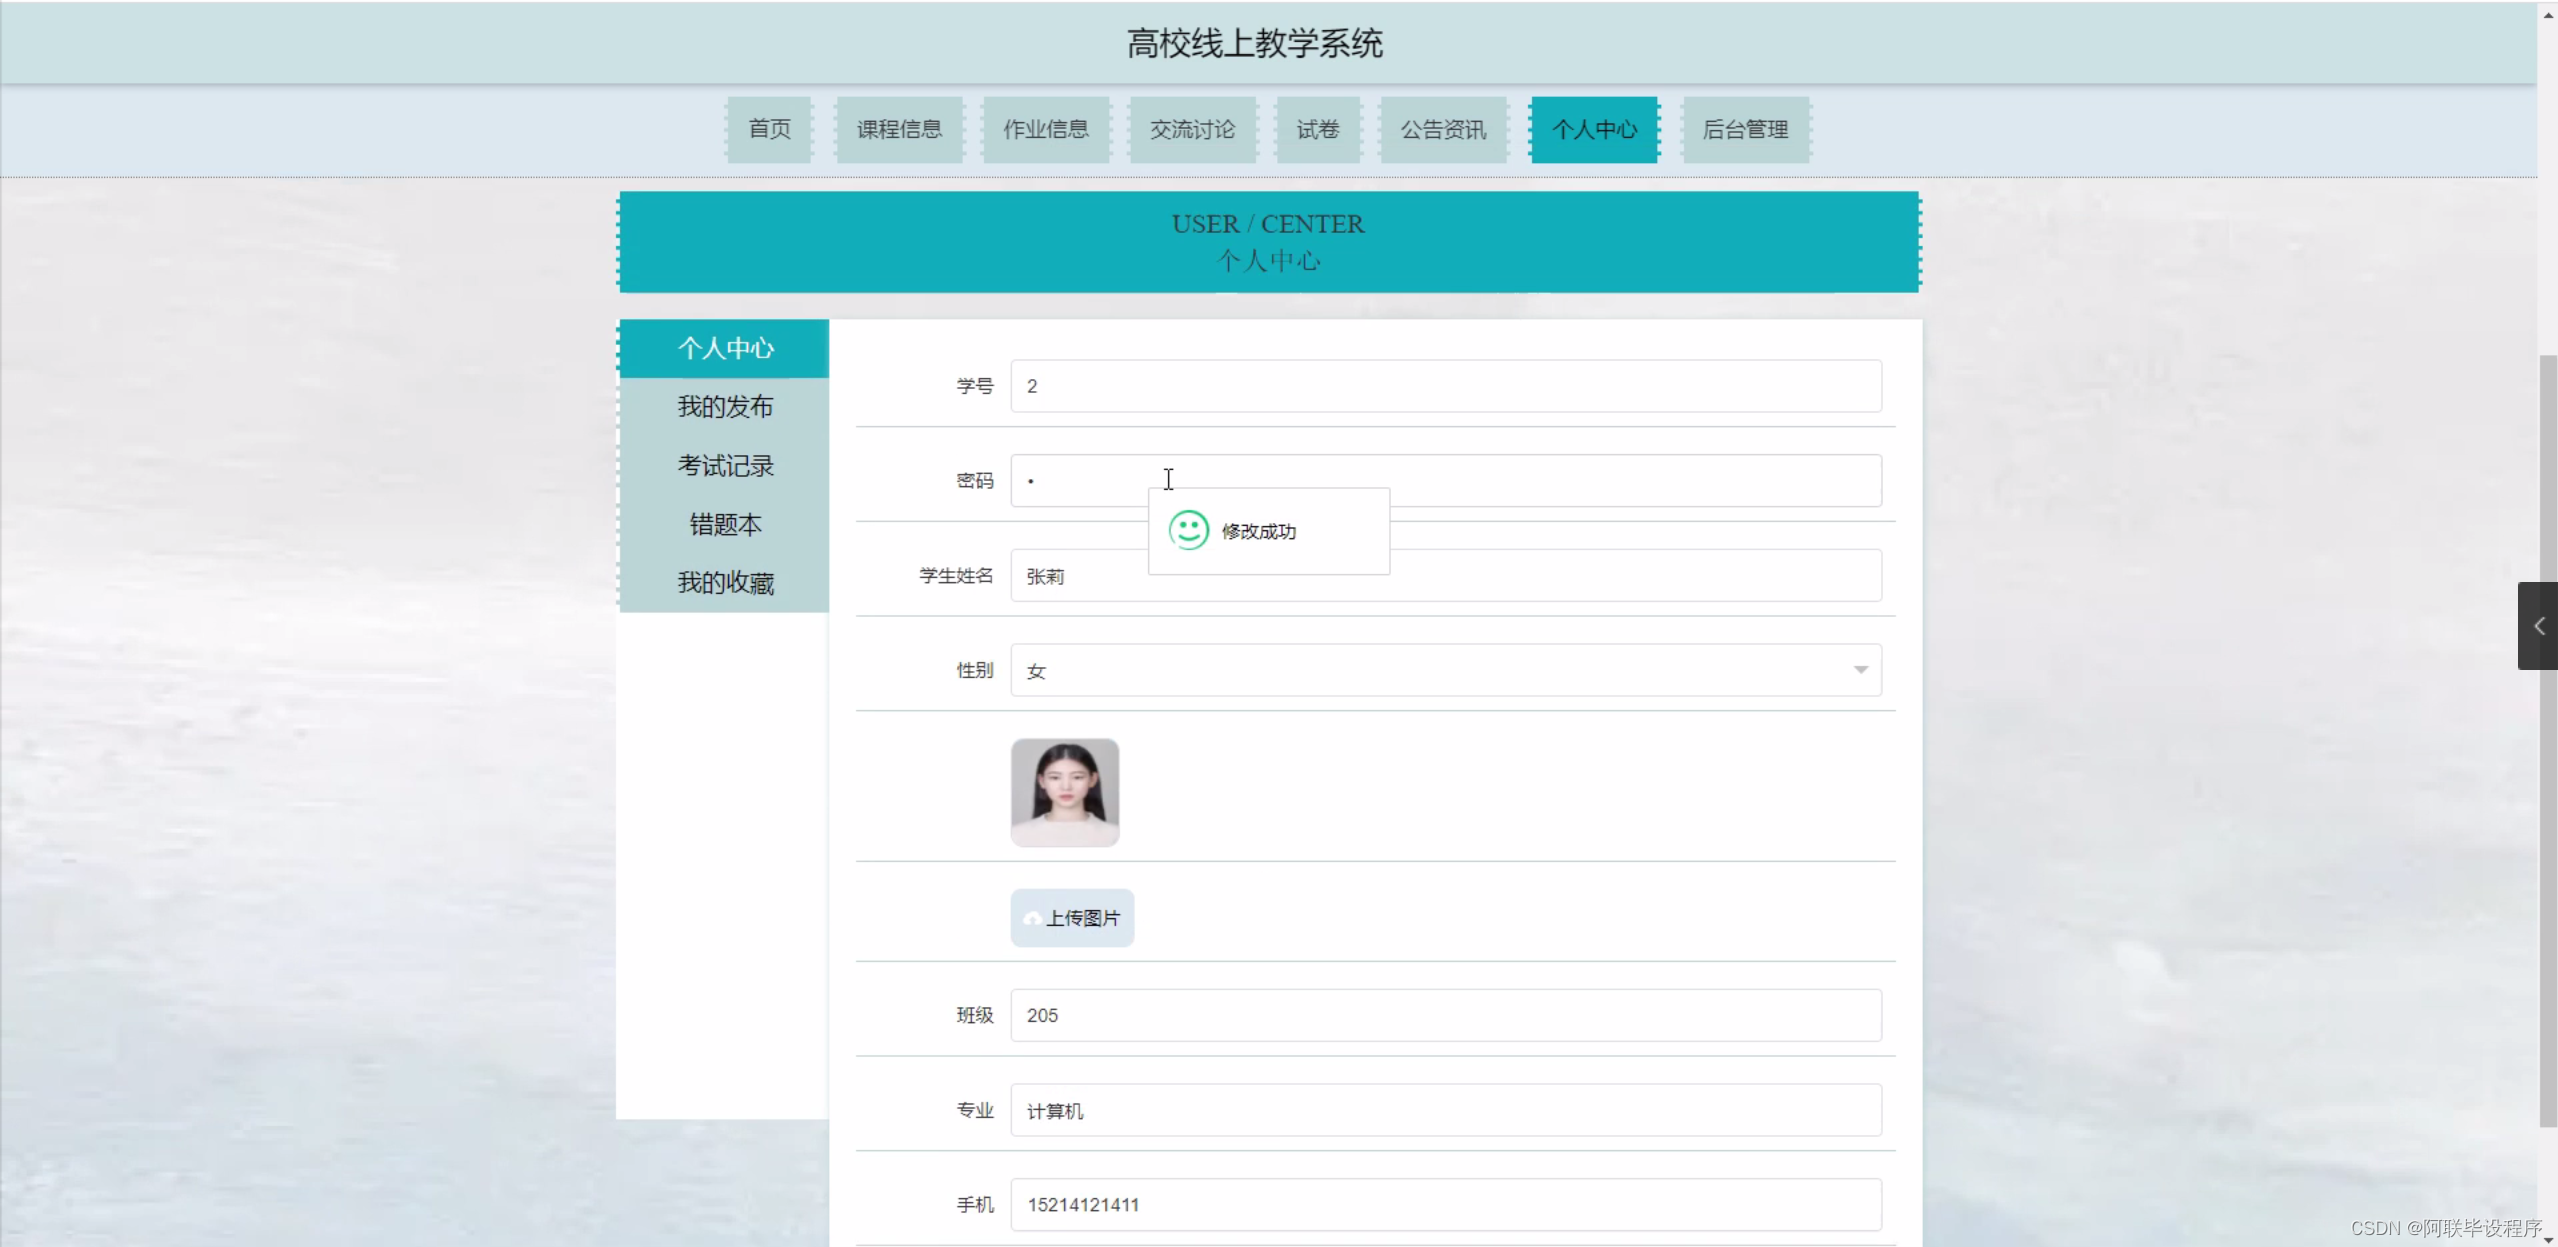Click the student profile photo thumbnail
The width and height of the screenshot is (2558, 1247).
(x=1064, y=792)
